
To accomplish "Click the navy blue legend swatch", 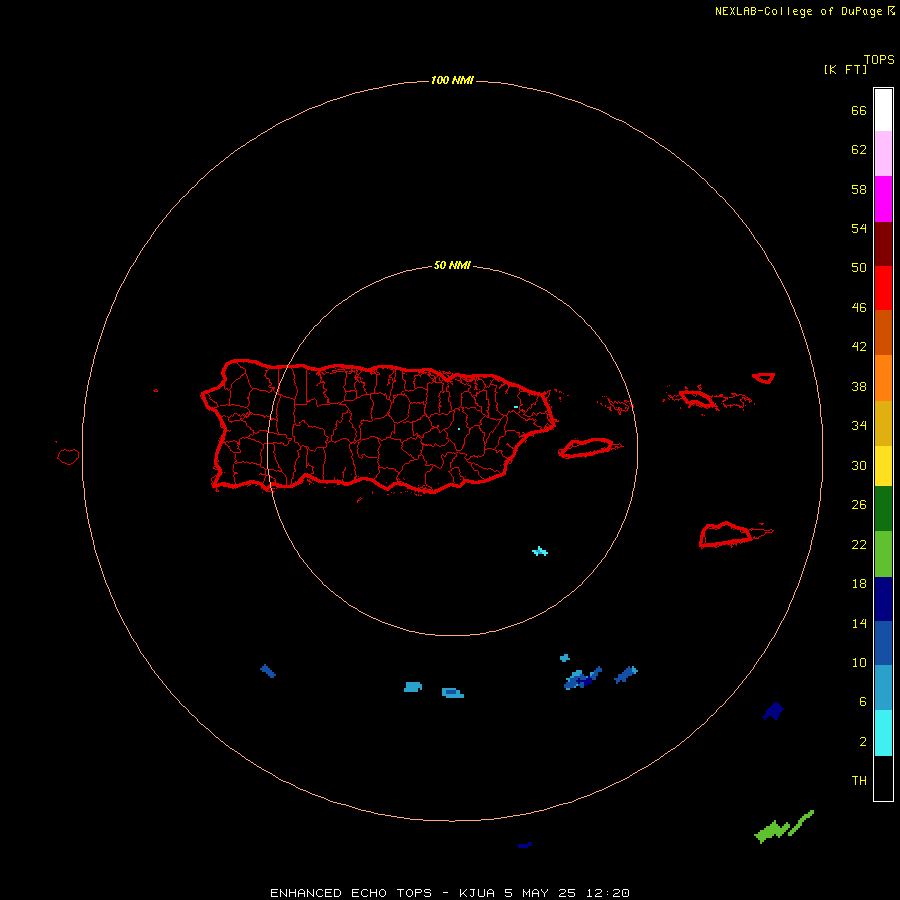I will 883,599.
